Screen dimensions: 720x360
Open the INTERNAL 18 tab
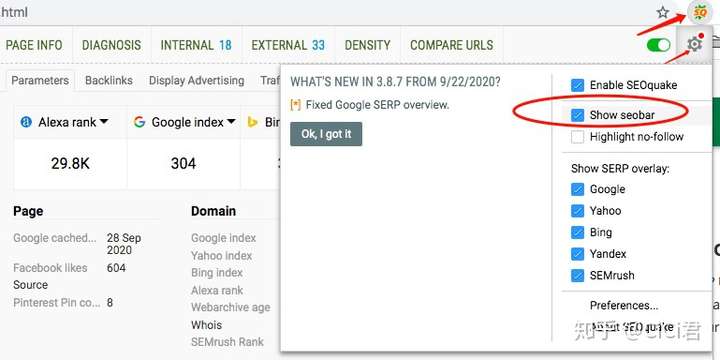(196, 45)
